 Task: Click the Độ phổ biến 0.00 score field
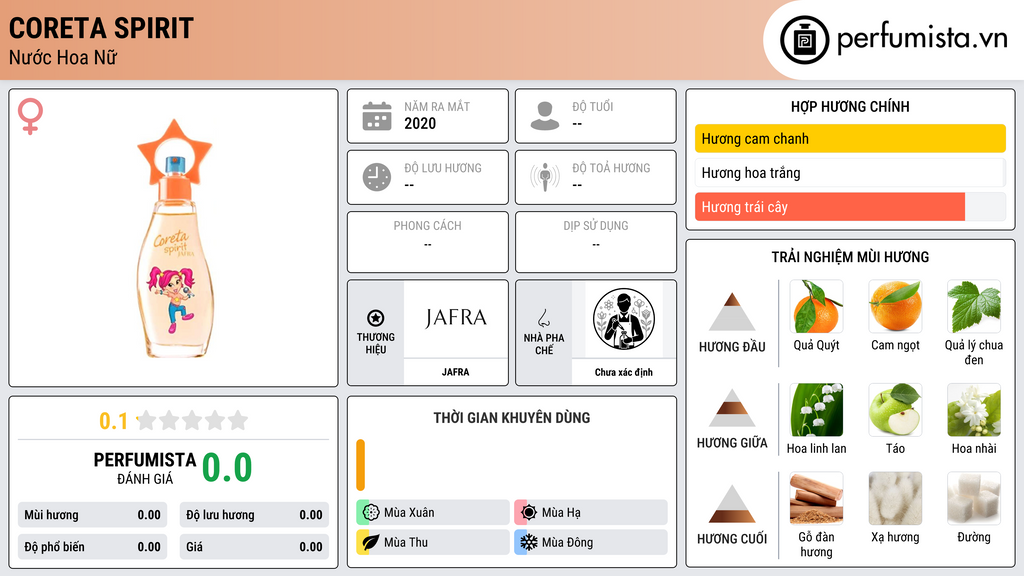[93, 547]
